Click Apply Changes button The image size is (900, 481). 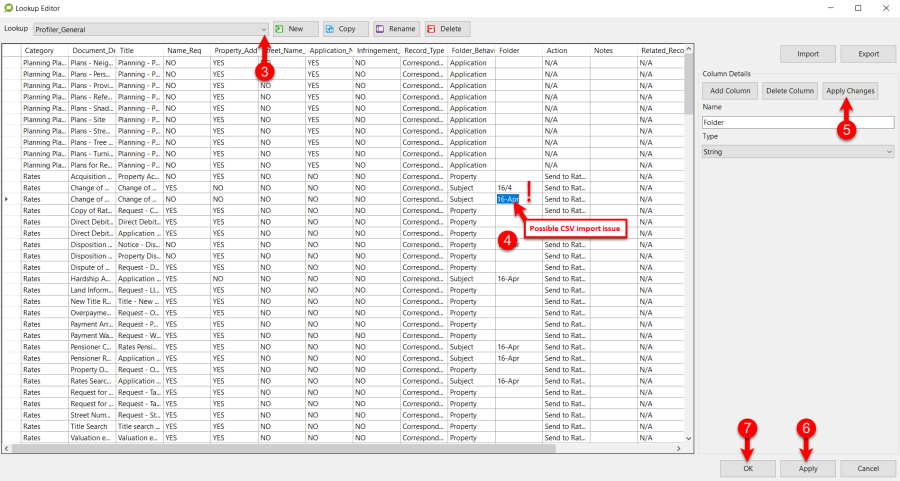tap(850, 91)
